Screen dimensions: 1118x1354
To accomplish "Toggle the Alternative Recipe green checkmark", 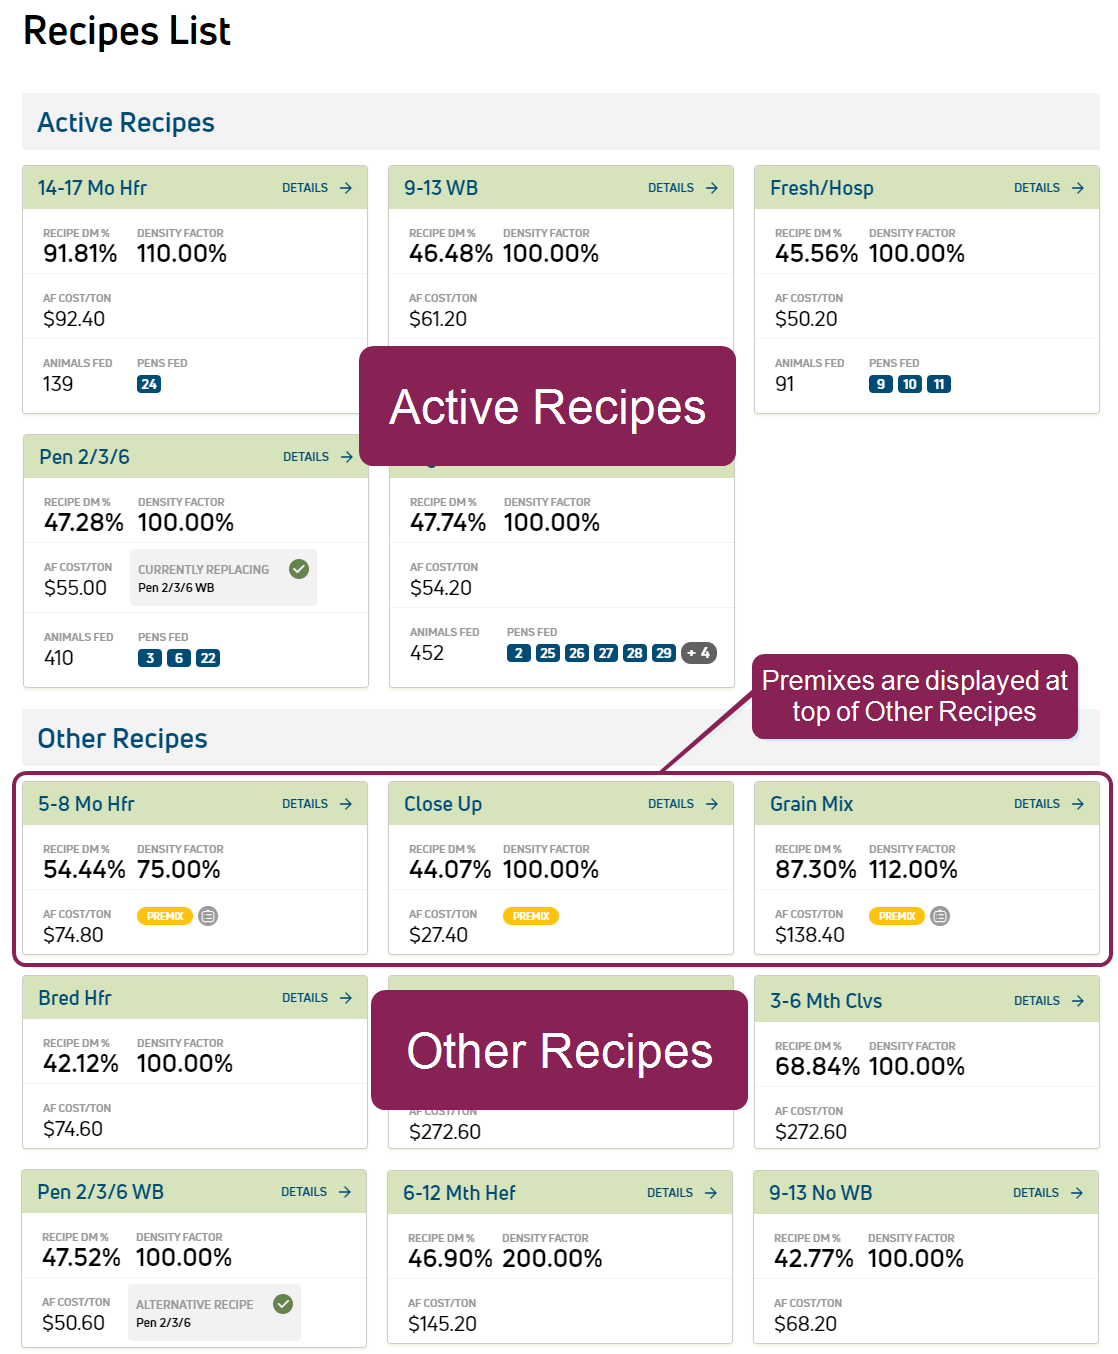I will (x=283, y=1303).
